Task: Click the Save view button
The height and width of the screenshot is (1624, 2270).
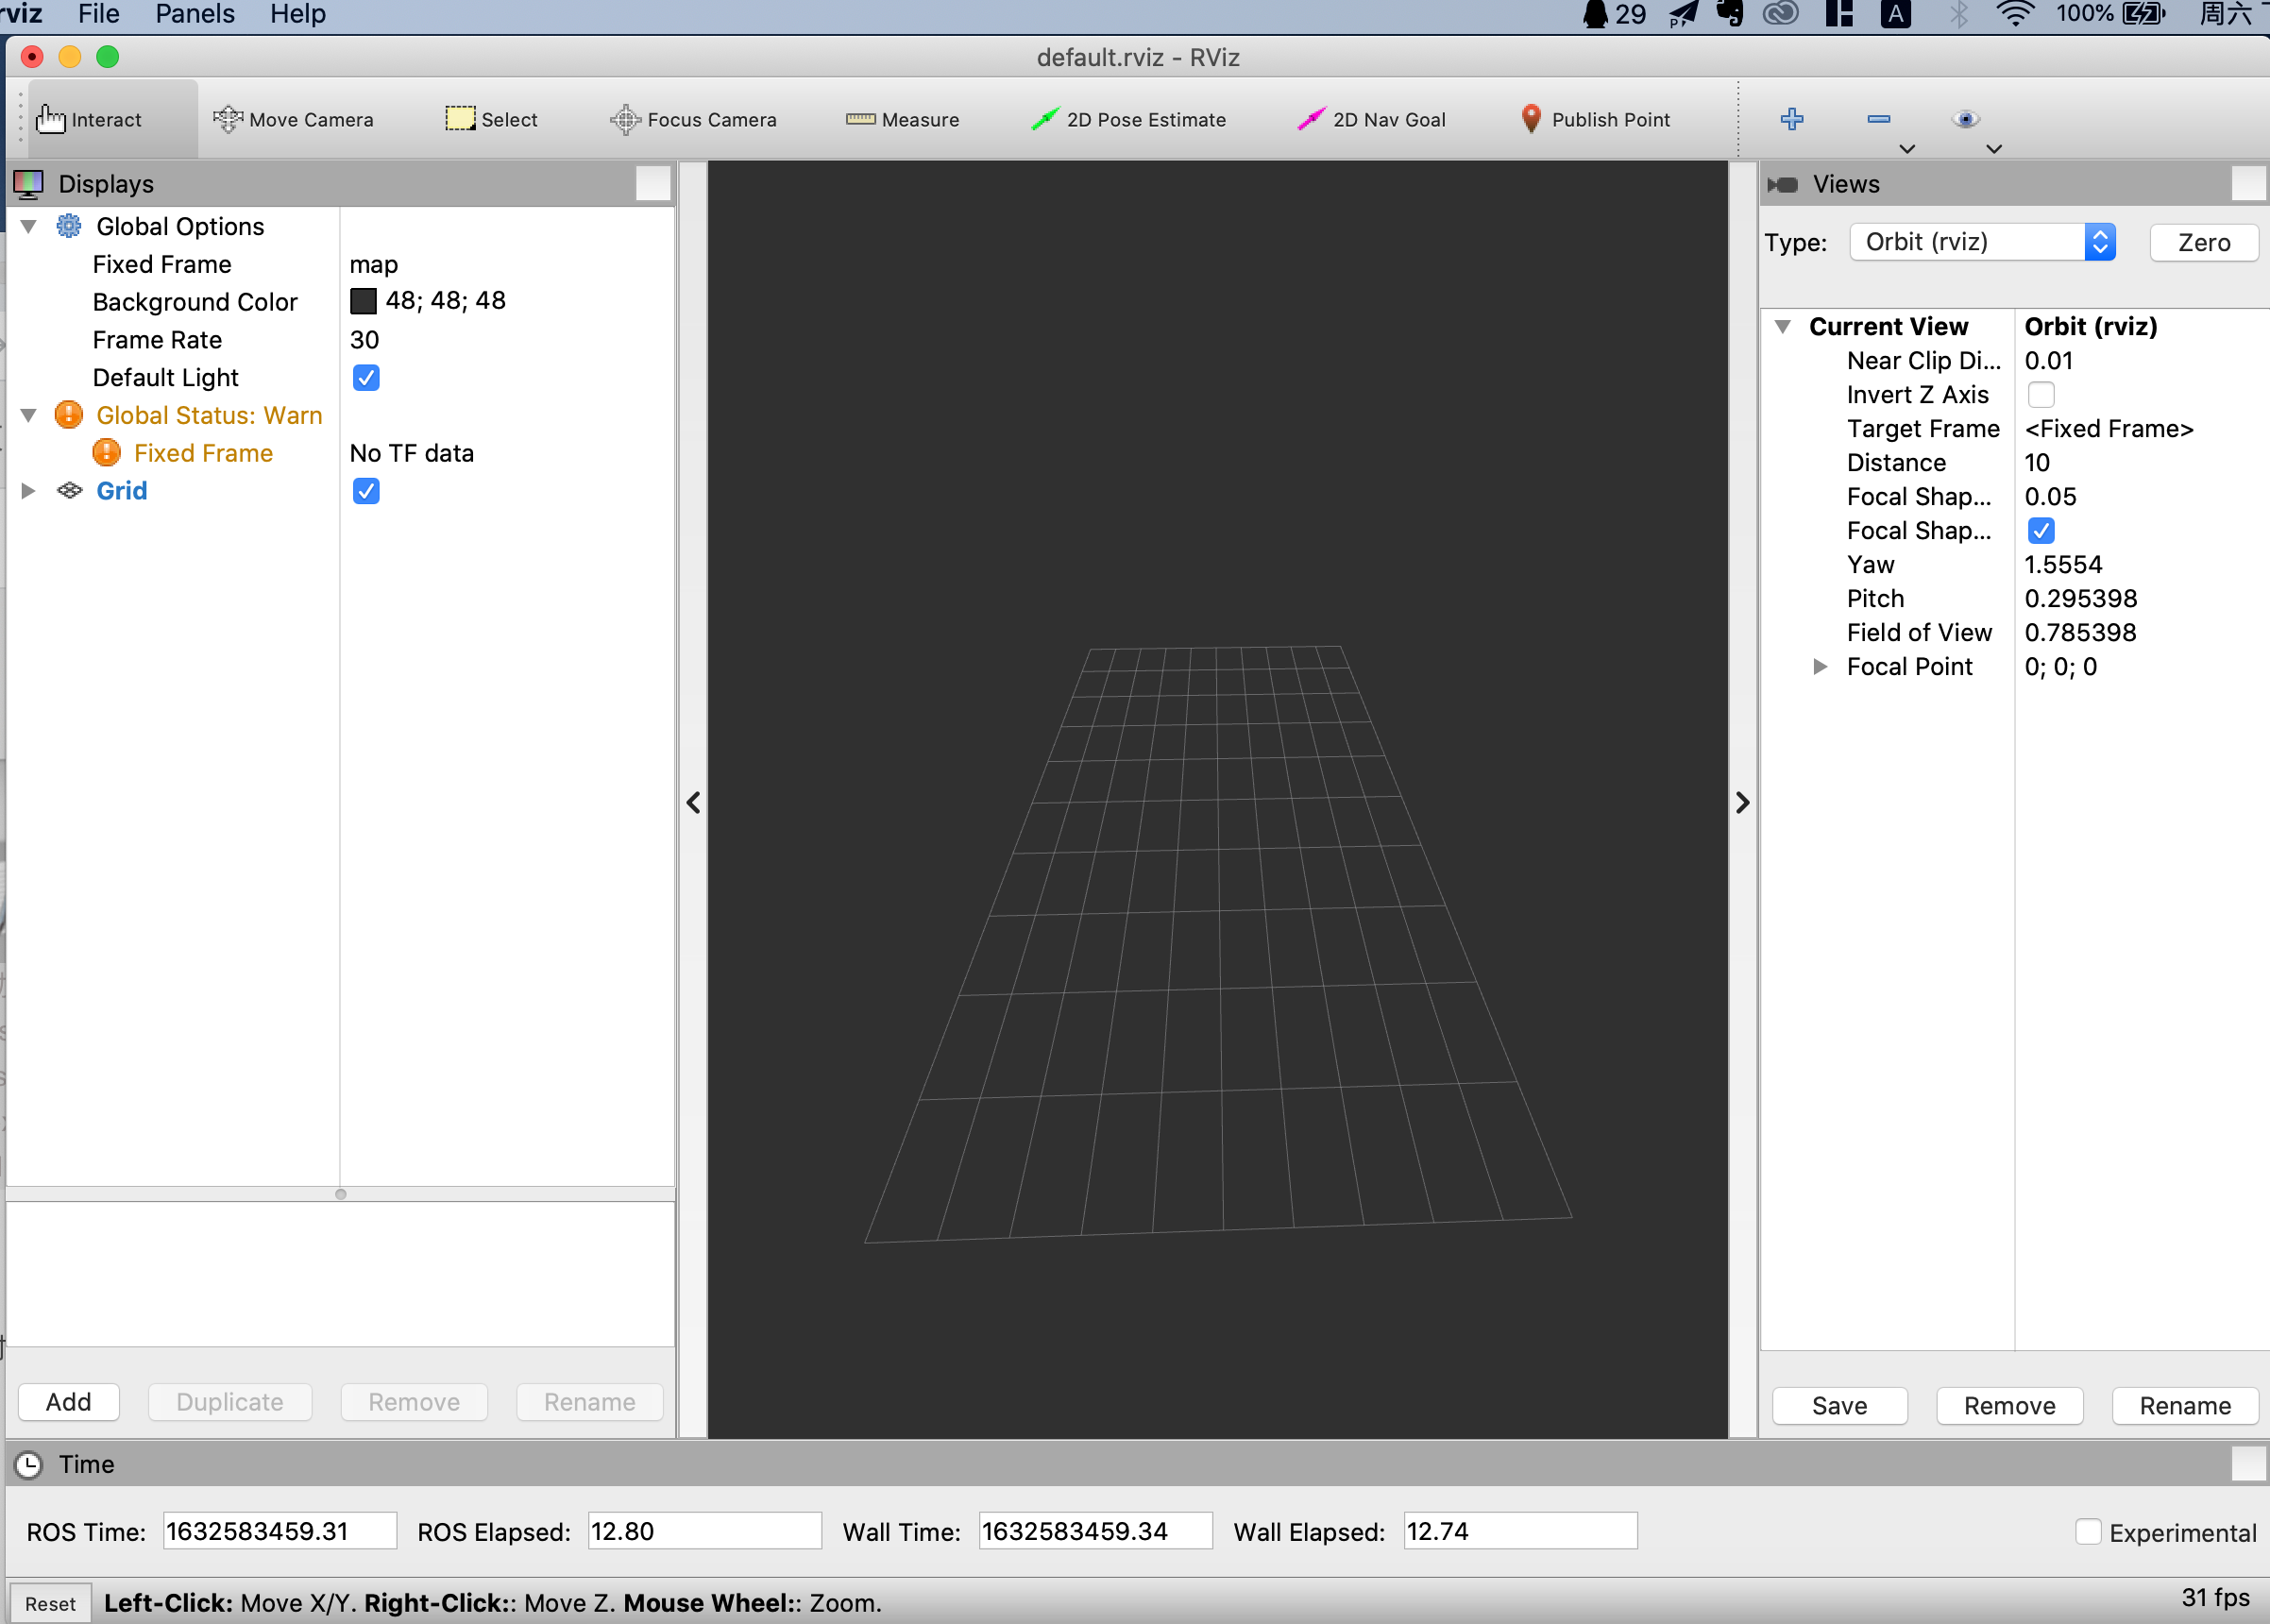Action: (x=1838, y=1402)
